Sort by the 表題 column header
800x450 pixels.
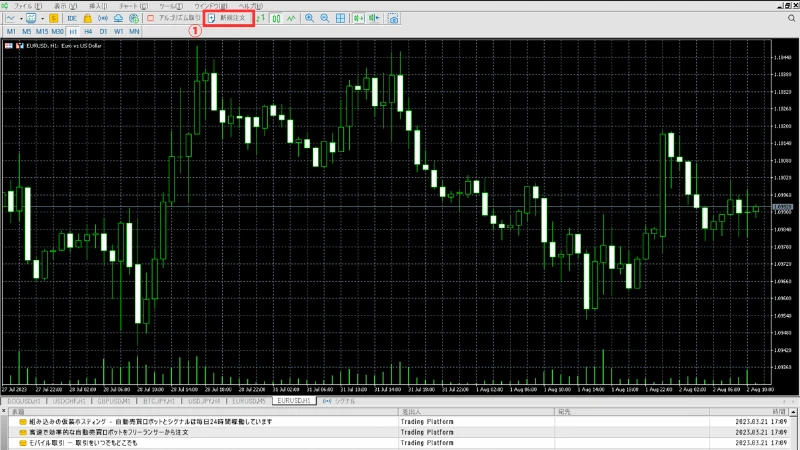pyautogui.click(x=204, y=411)
